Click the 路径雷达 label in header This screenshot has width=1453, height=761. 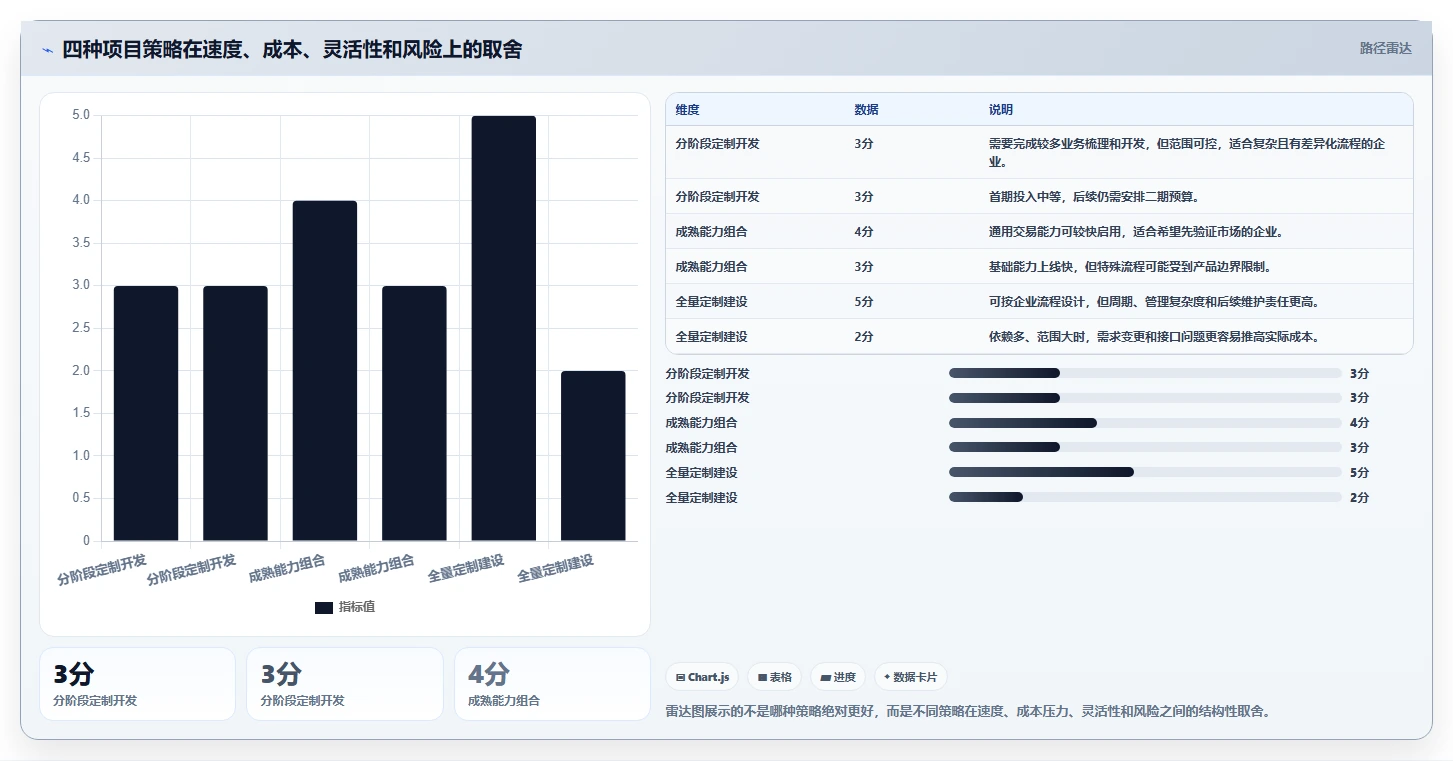(x=1386, y=48)
